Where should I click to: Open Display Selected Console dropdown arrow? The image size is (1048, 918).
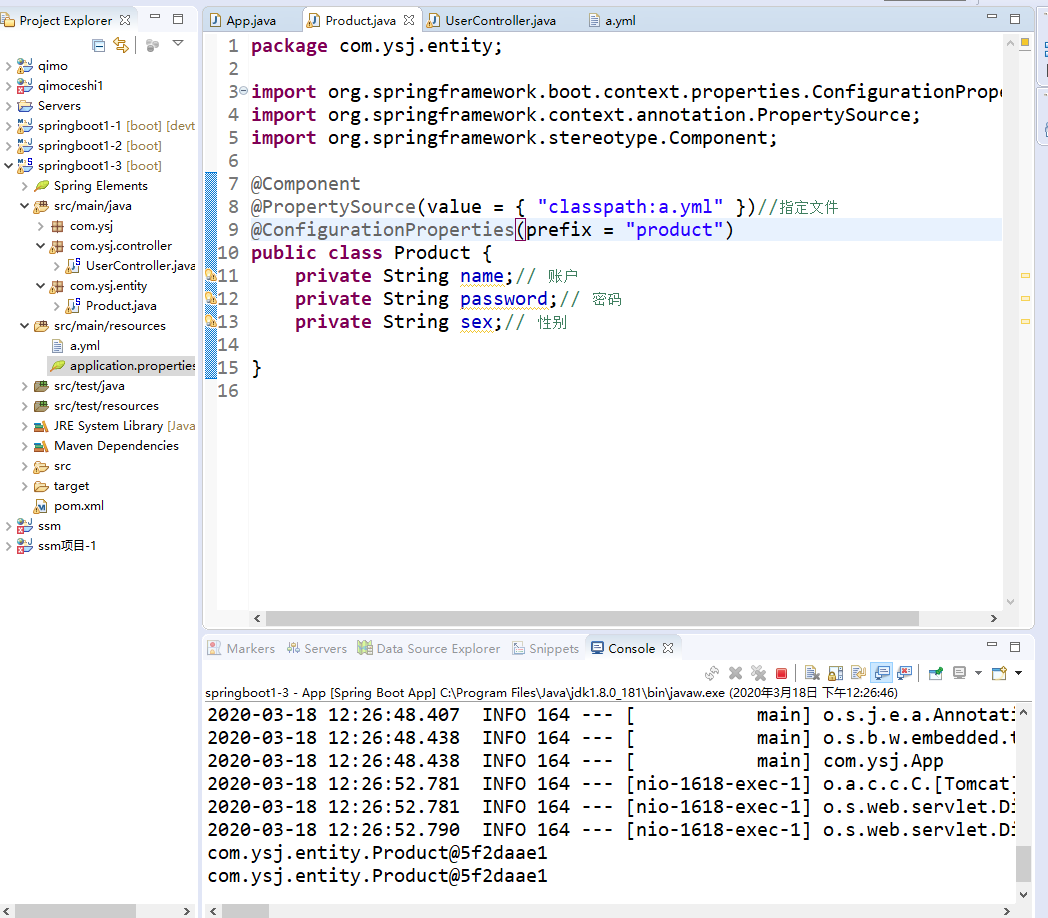(x=978, y=673)
